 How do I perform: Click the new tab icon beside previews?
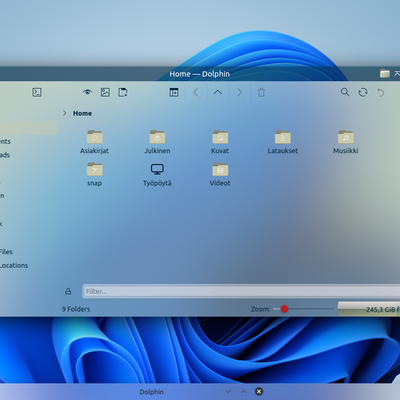tap(123, 92)
